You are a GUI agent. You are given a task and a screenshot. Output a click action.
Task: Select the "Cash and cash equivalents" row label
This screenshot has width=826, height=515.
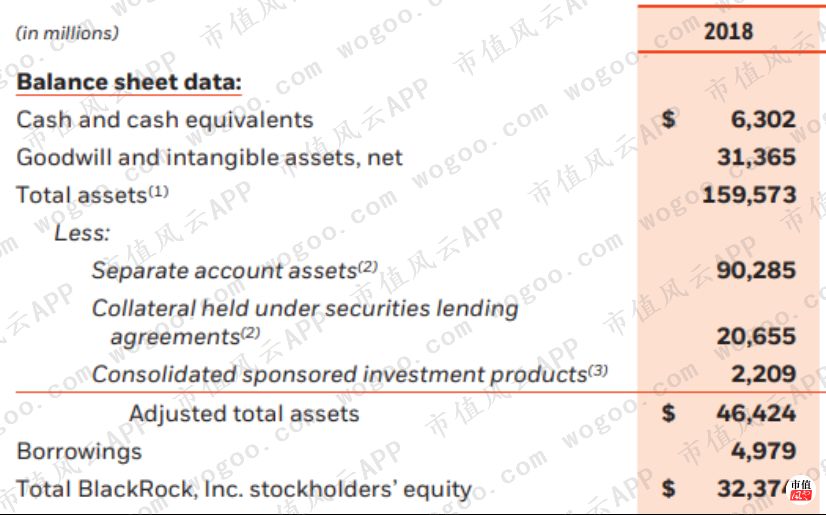point(164,120)
